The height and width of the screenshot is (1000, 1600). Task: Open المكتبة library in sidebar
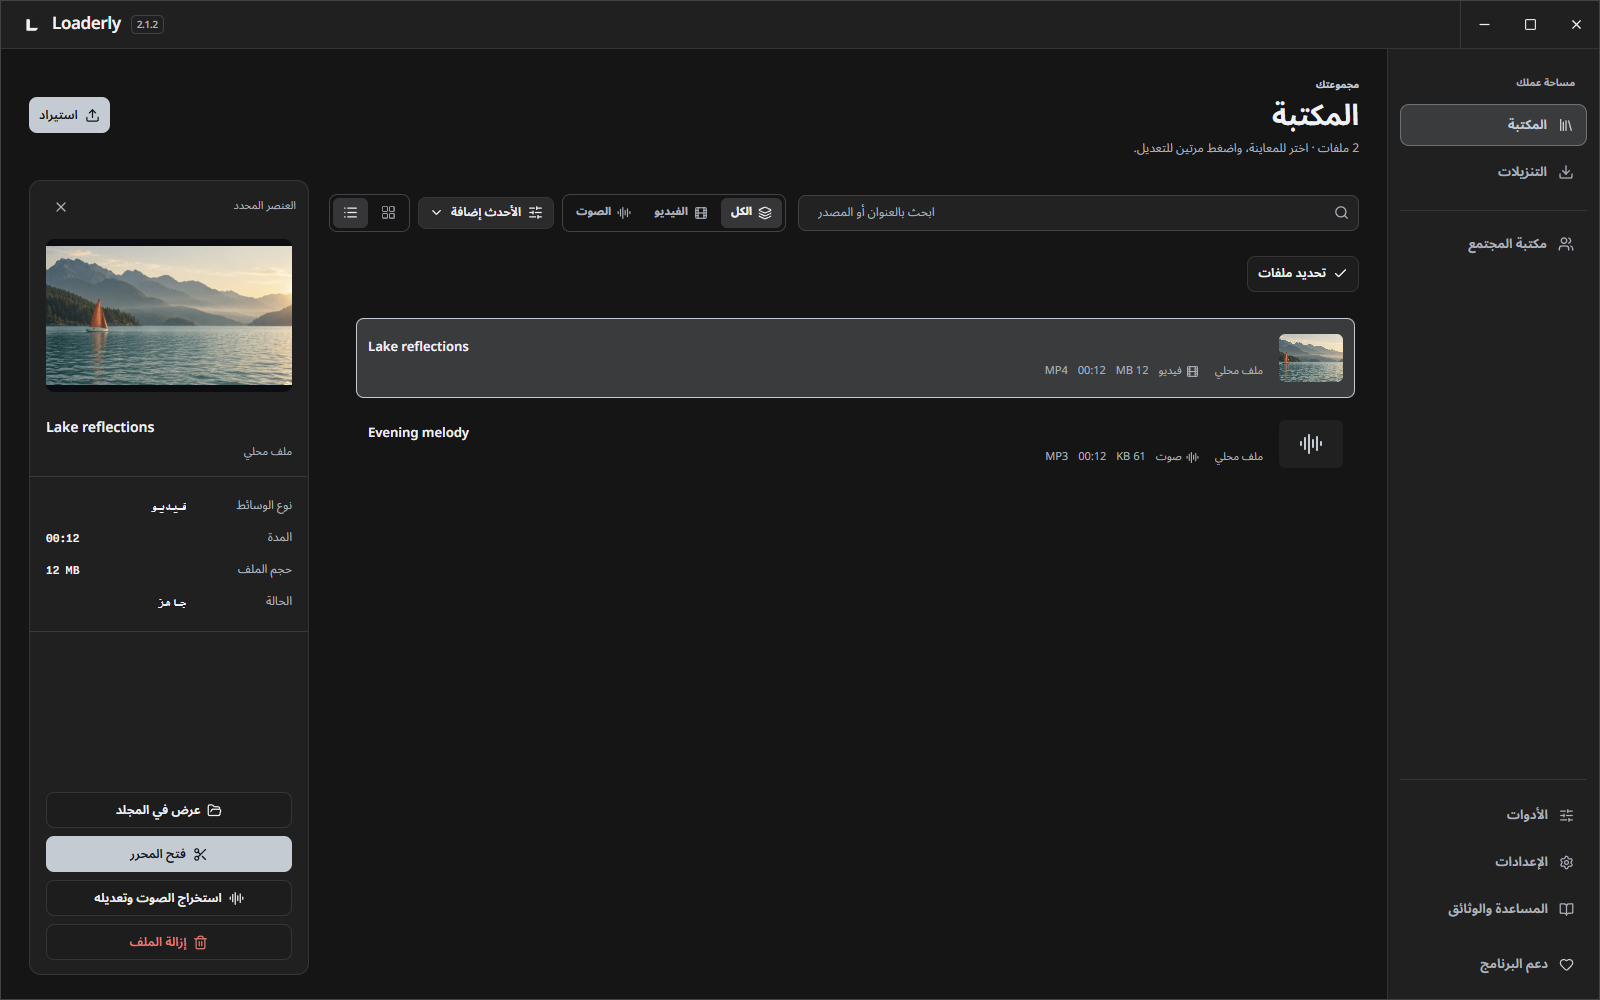pos(1493,125)
